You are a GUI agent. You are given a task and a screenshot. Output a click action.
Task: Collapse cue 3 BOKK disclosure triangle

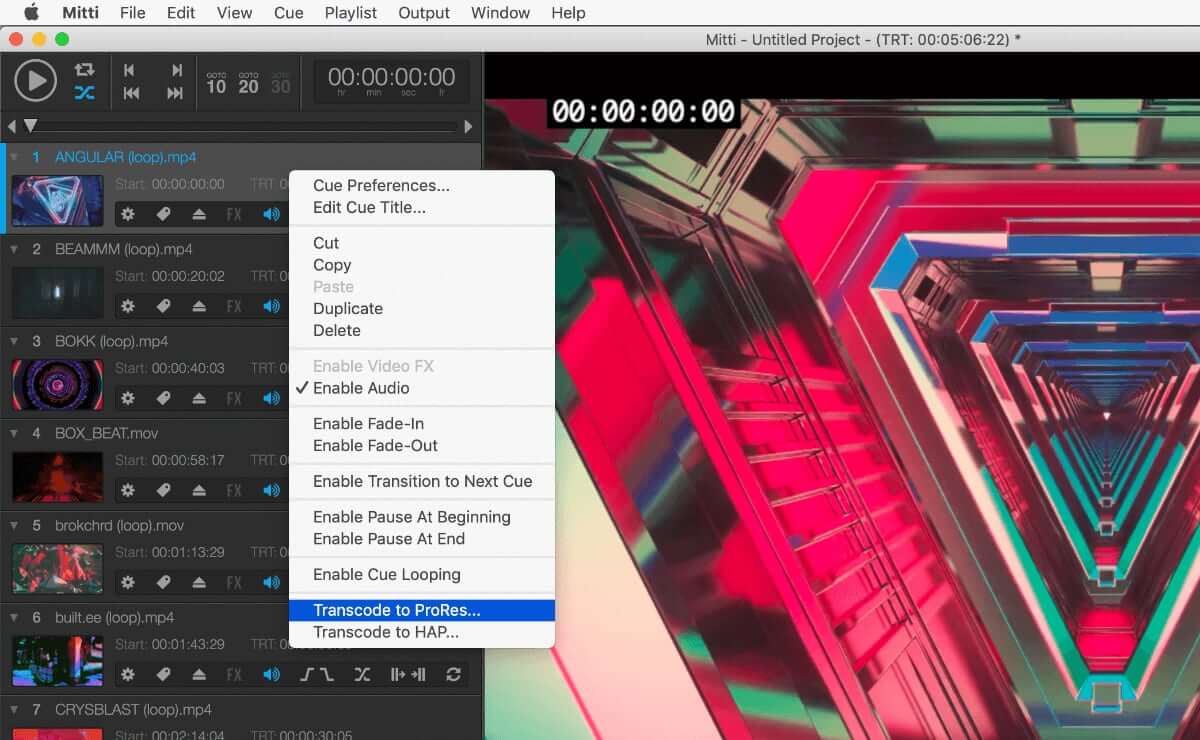pos(14,341)
